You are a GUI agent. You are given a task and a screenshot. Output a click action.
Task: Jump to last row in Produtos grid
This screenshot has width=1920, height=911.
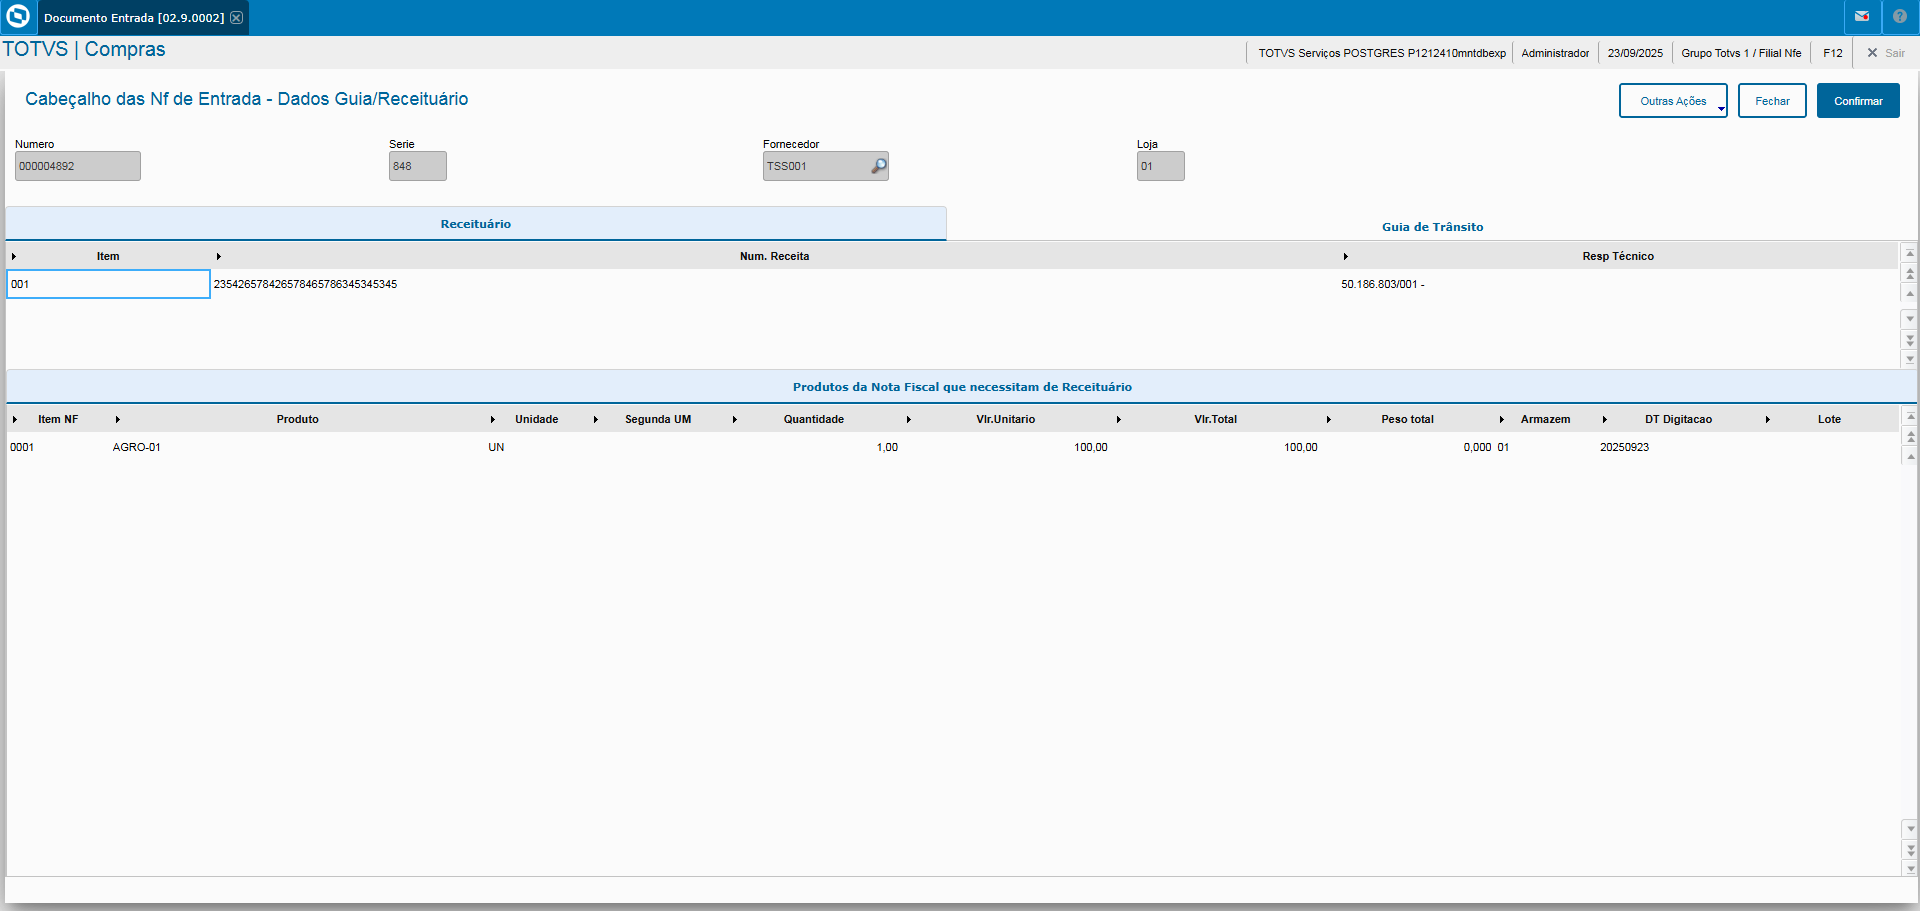1910,869
